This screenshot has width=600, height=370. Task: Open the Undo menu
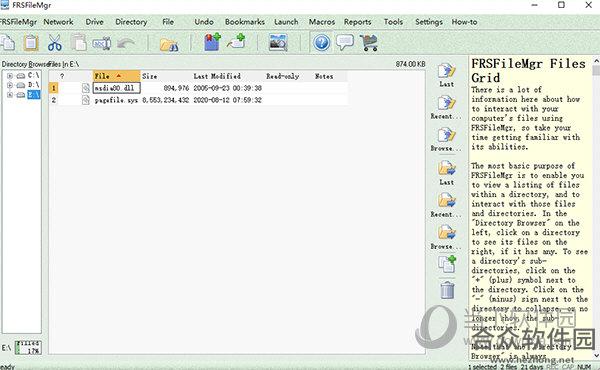204,22
